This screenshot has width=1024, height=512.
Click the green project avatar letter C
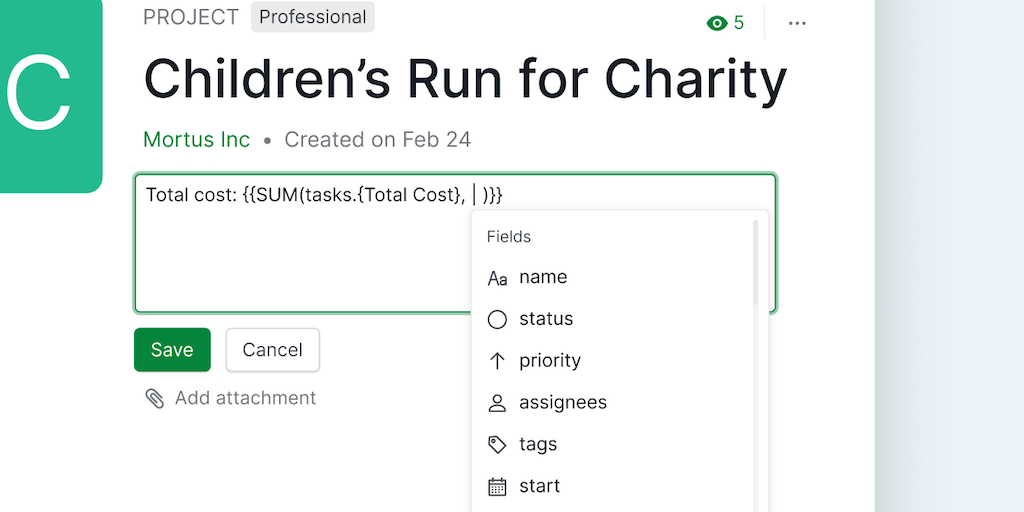pos(40,92)
